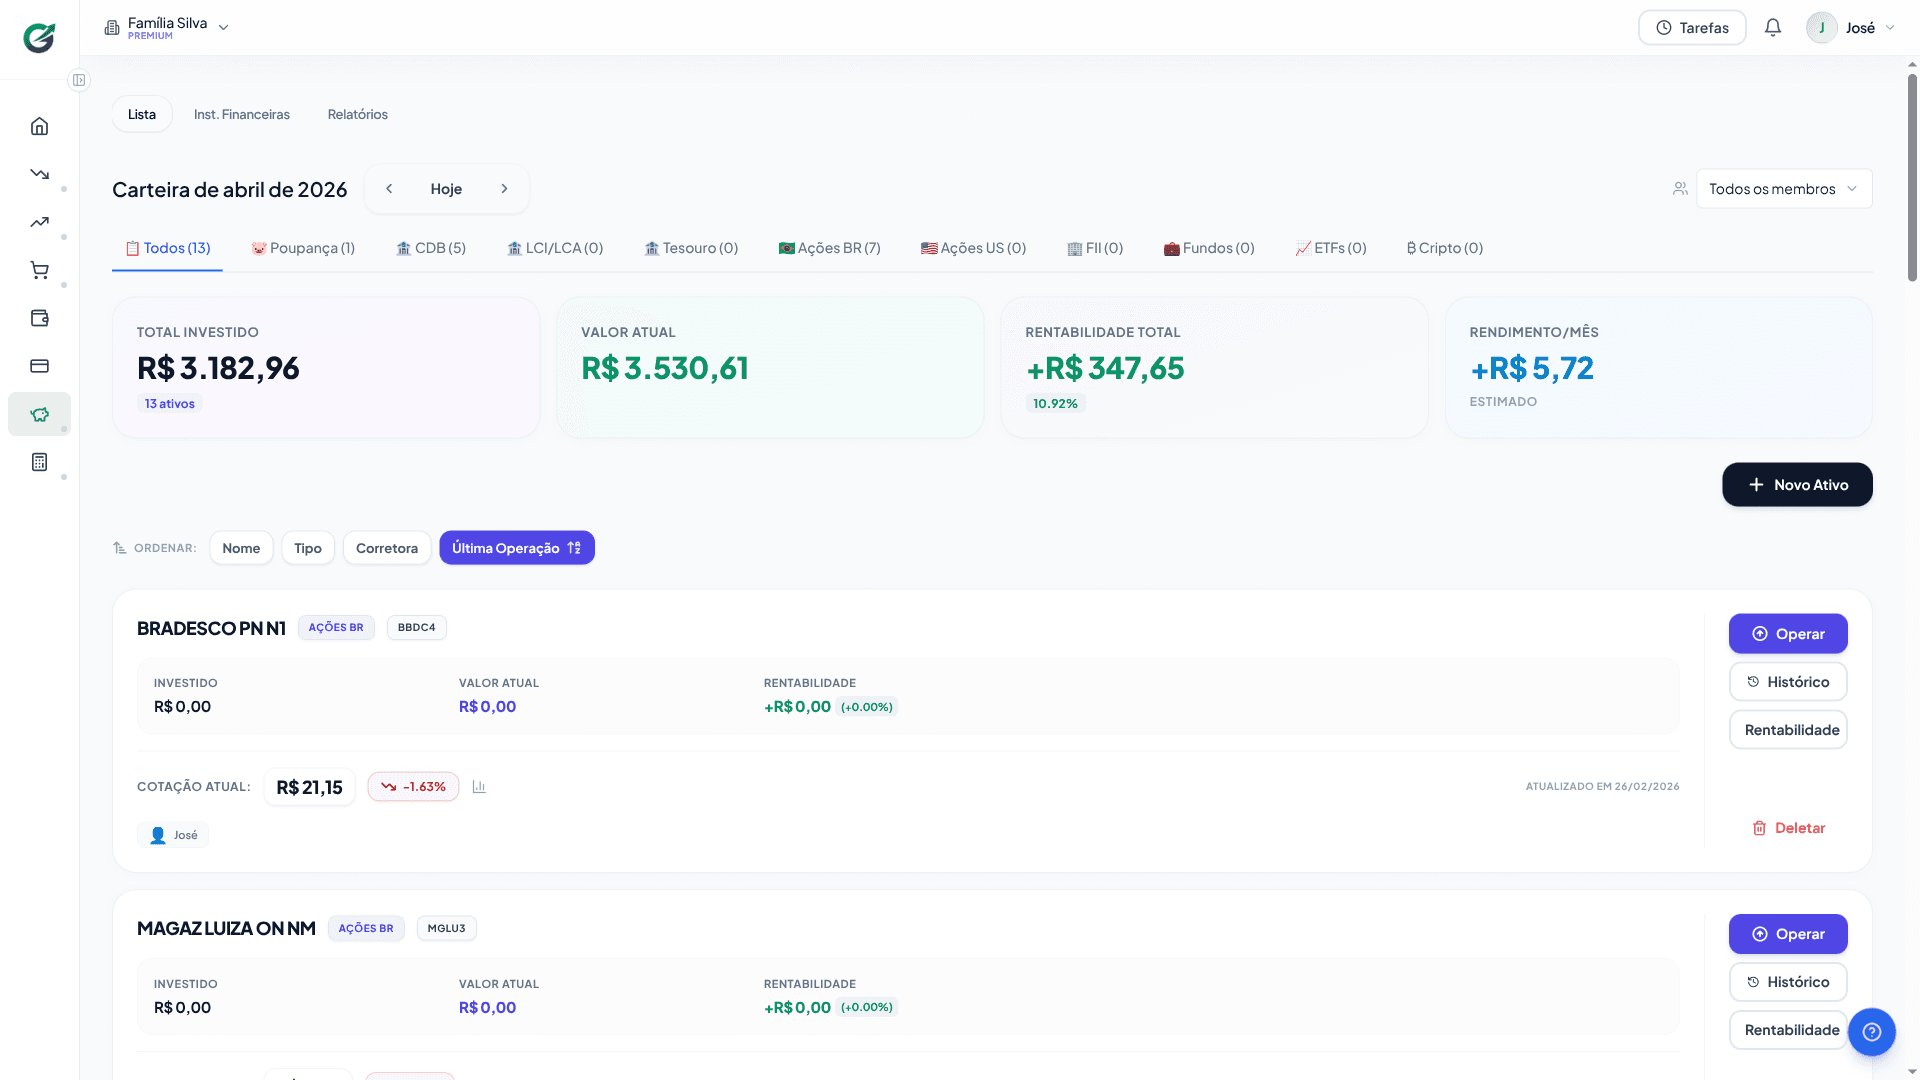Go to previous month arrow
Image resolution: width=1920 pixels, height=1080 pixels.
389,189
